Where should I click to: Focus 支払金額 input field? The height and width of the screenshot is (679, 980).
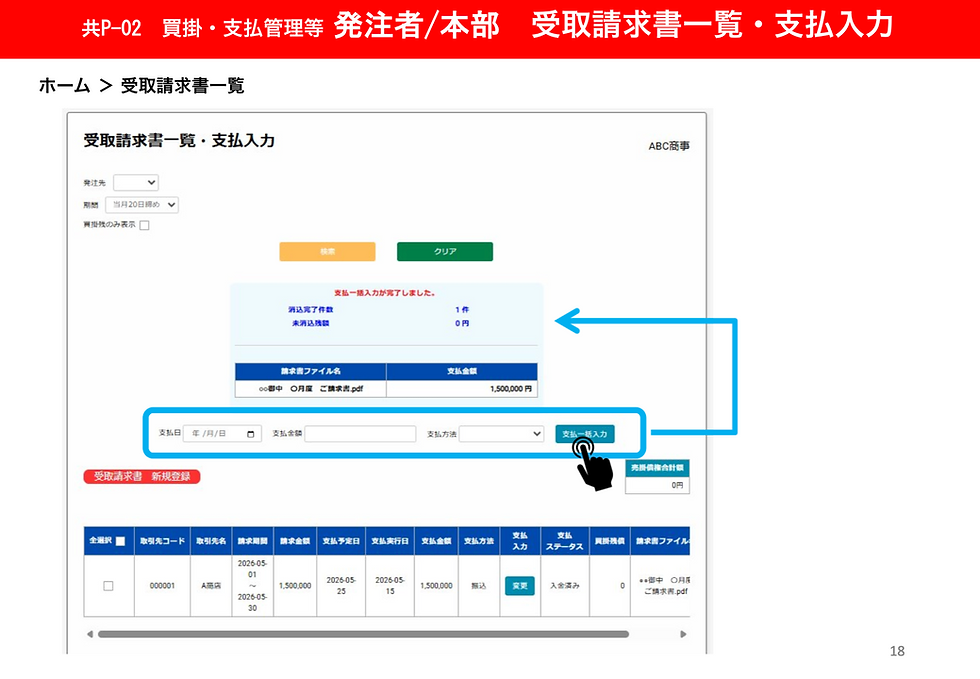pyautogui.click(x=360, y=434)
